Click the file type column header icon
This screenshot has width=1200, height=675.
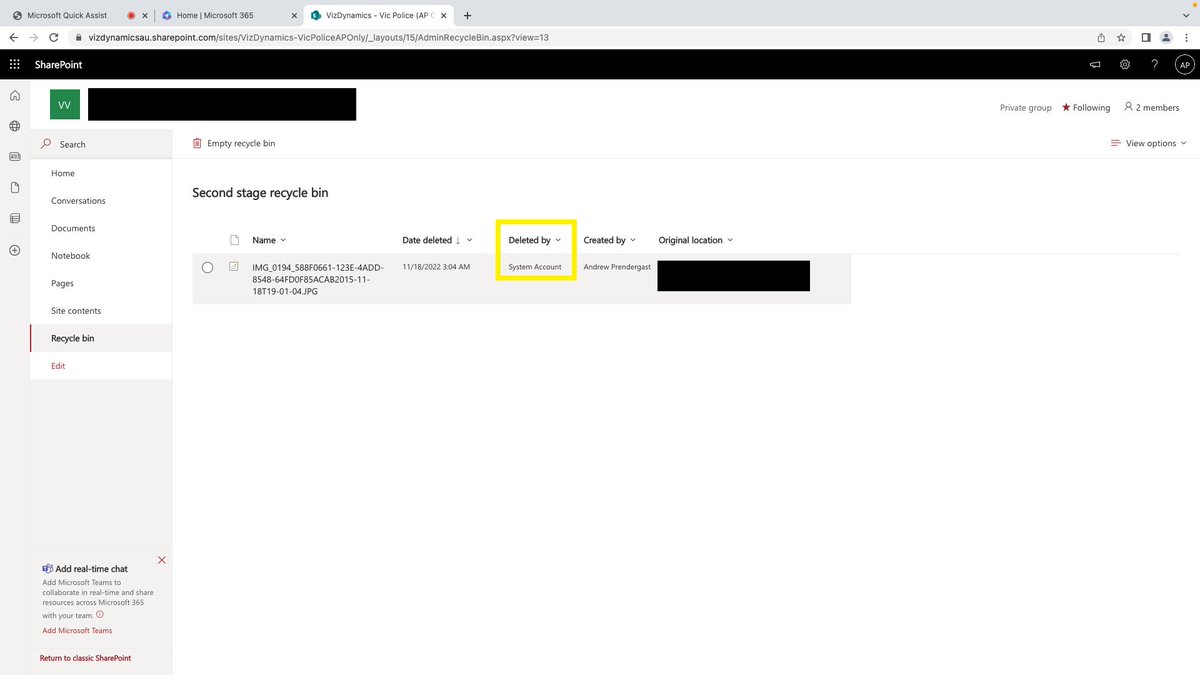235,240
